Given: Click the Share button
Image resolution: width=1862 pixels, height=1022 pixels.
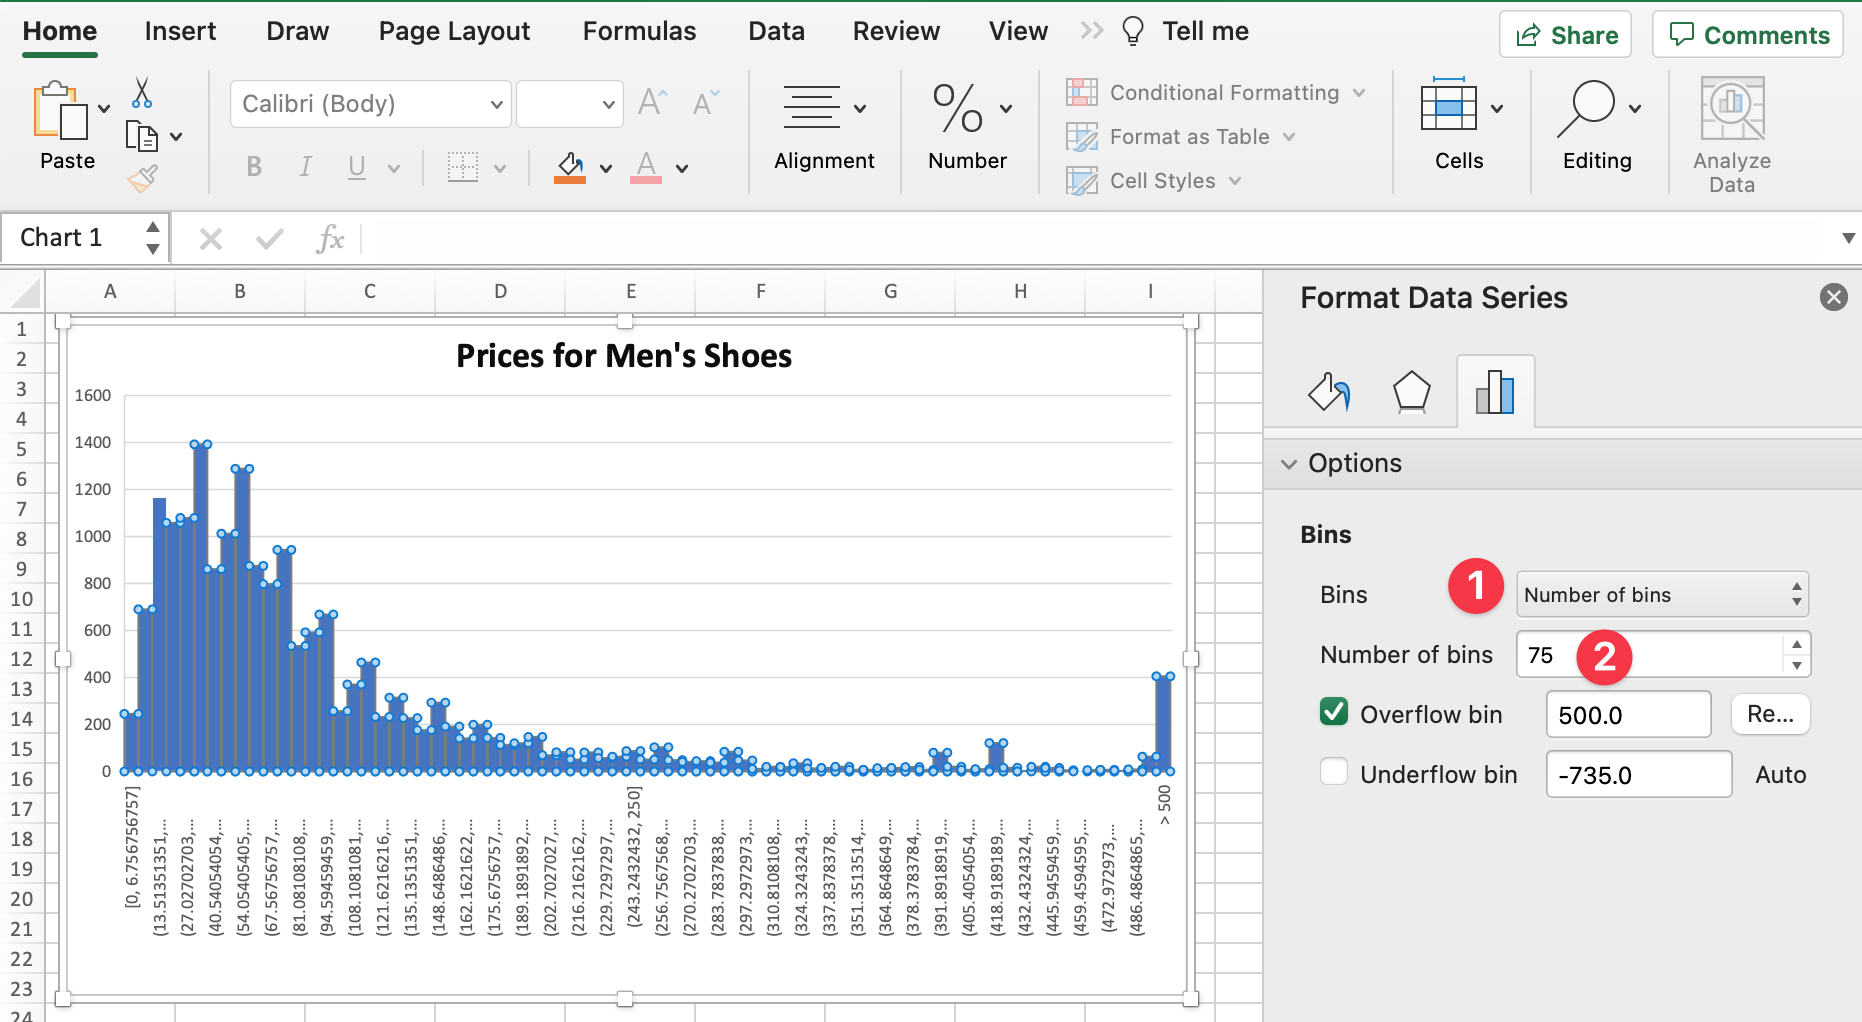Looking at the screenshot, I should 1565,35.
